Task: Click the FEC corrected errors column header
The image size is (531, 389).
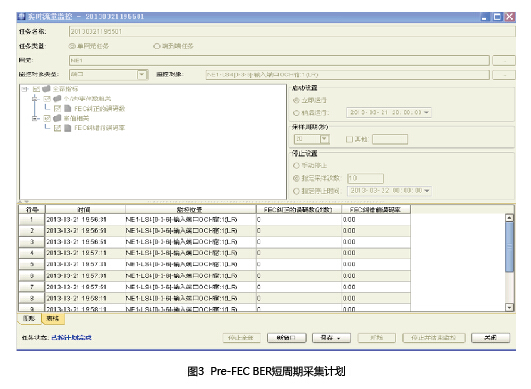Action: click(299, 209)
